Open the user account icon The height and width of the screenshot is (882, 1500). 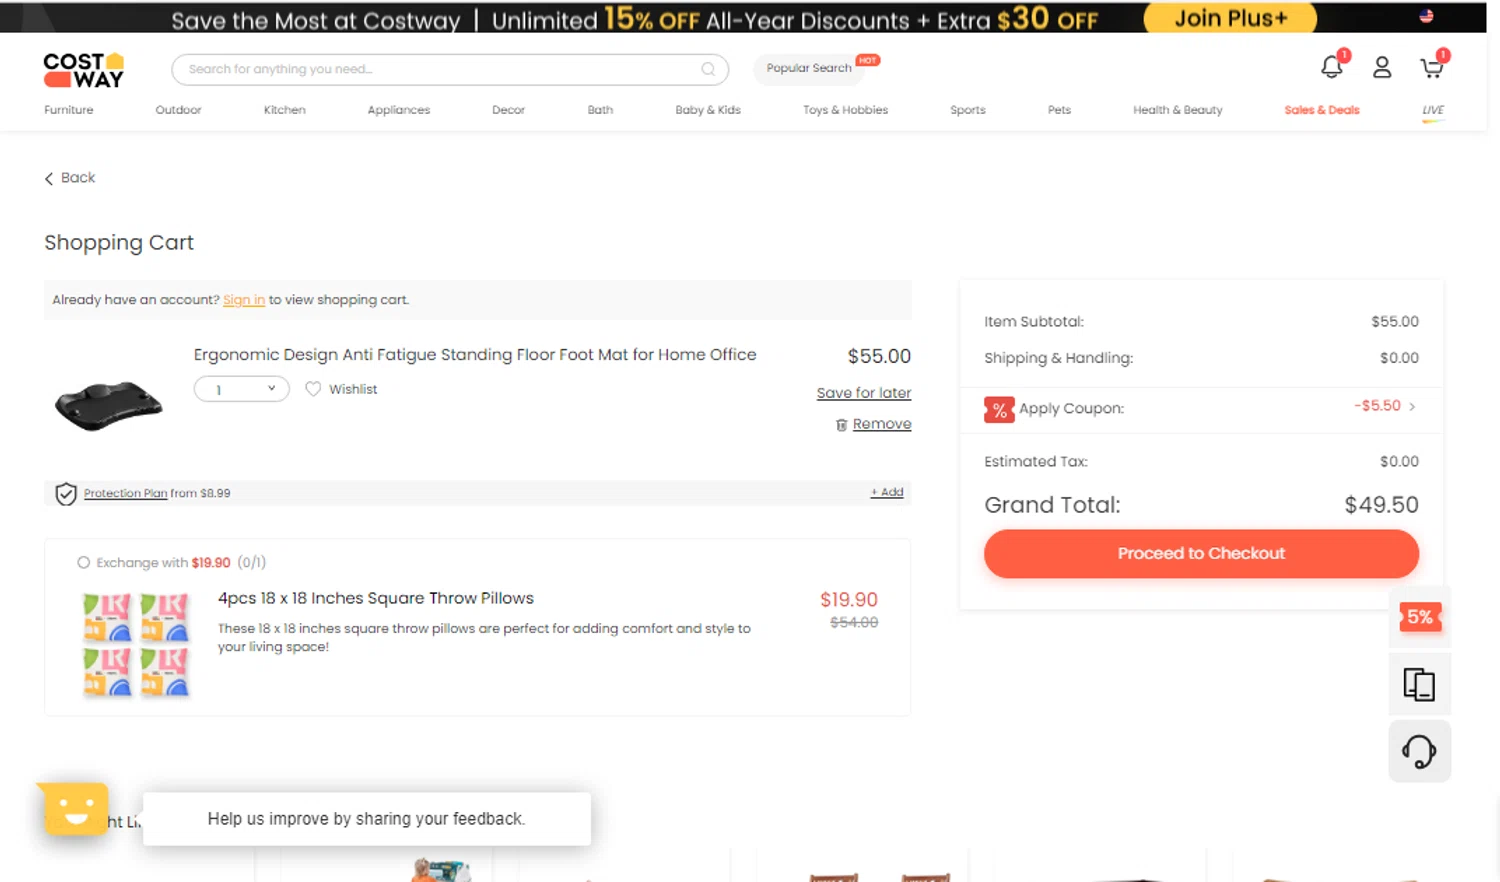1382,67
